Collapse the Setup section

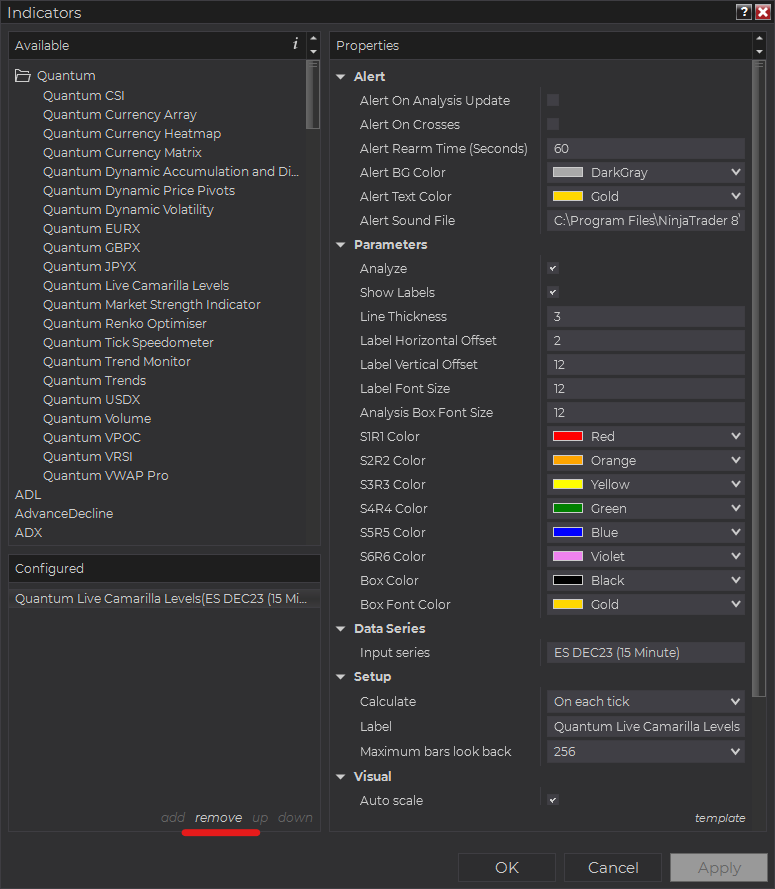341,677
